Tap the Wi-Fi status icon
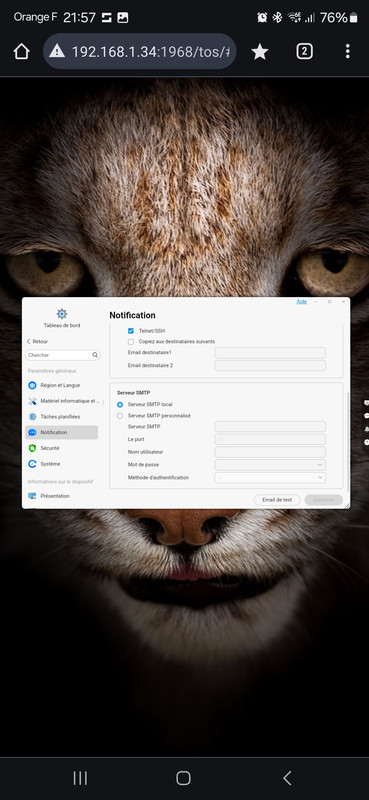369x800 pixels. click(x=294, y=18)
